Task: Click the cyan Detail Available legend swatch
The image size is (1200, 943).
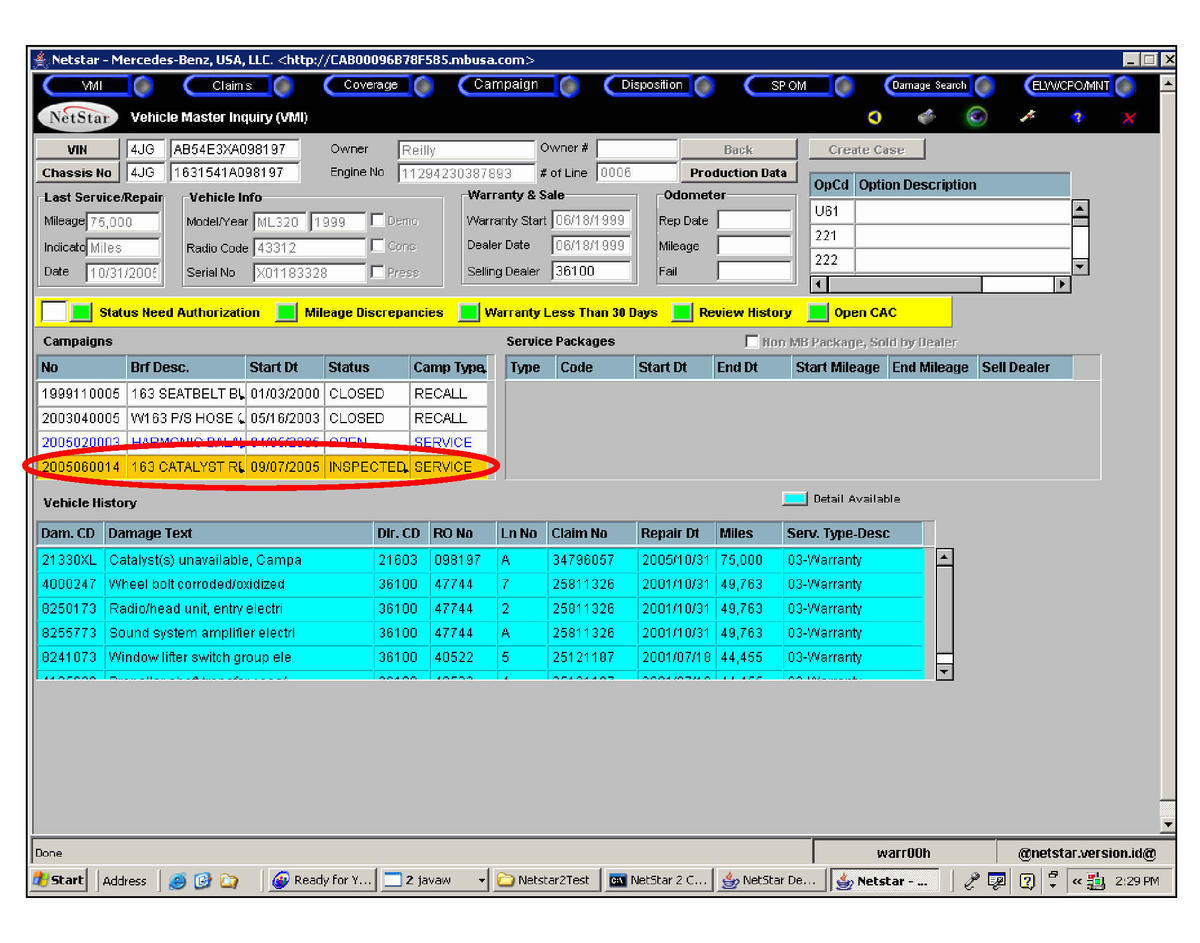Action: coord(795,498)
